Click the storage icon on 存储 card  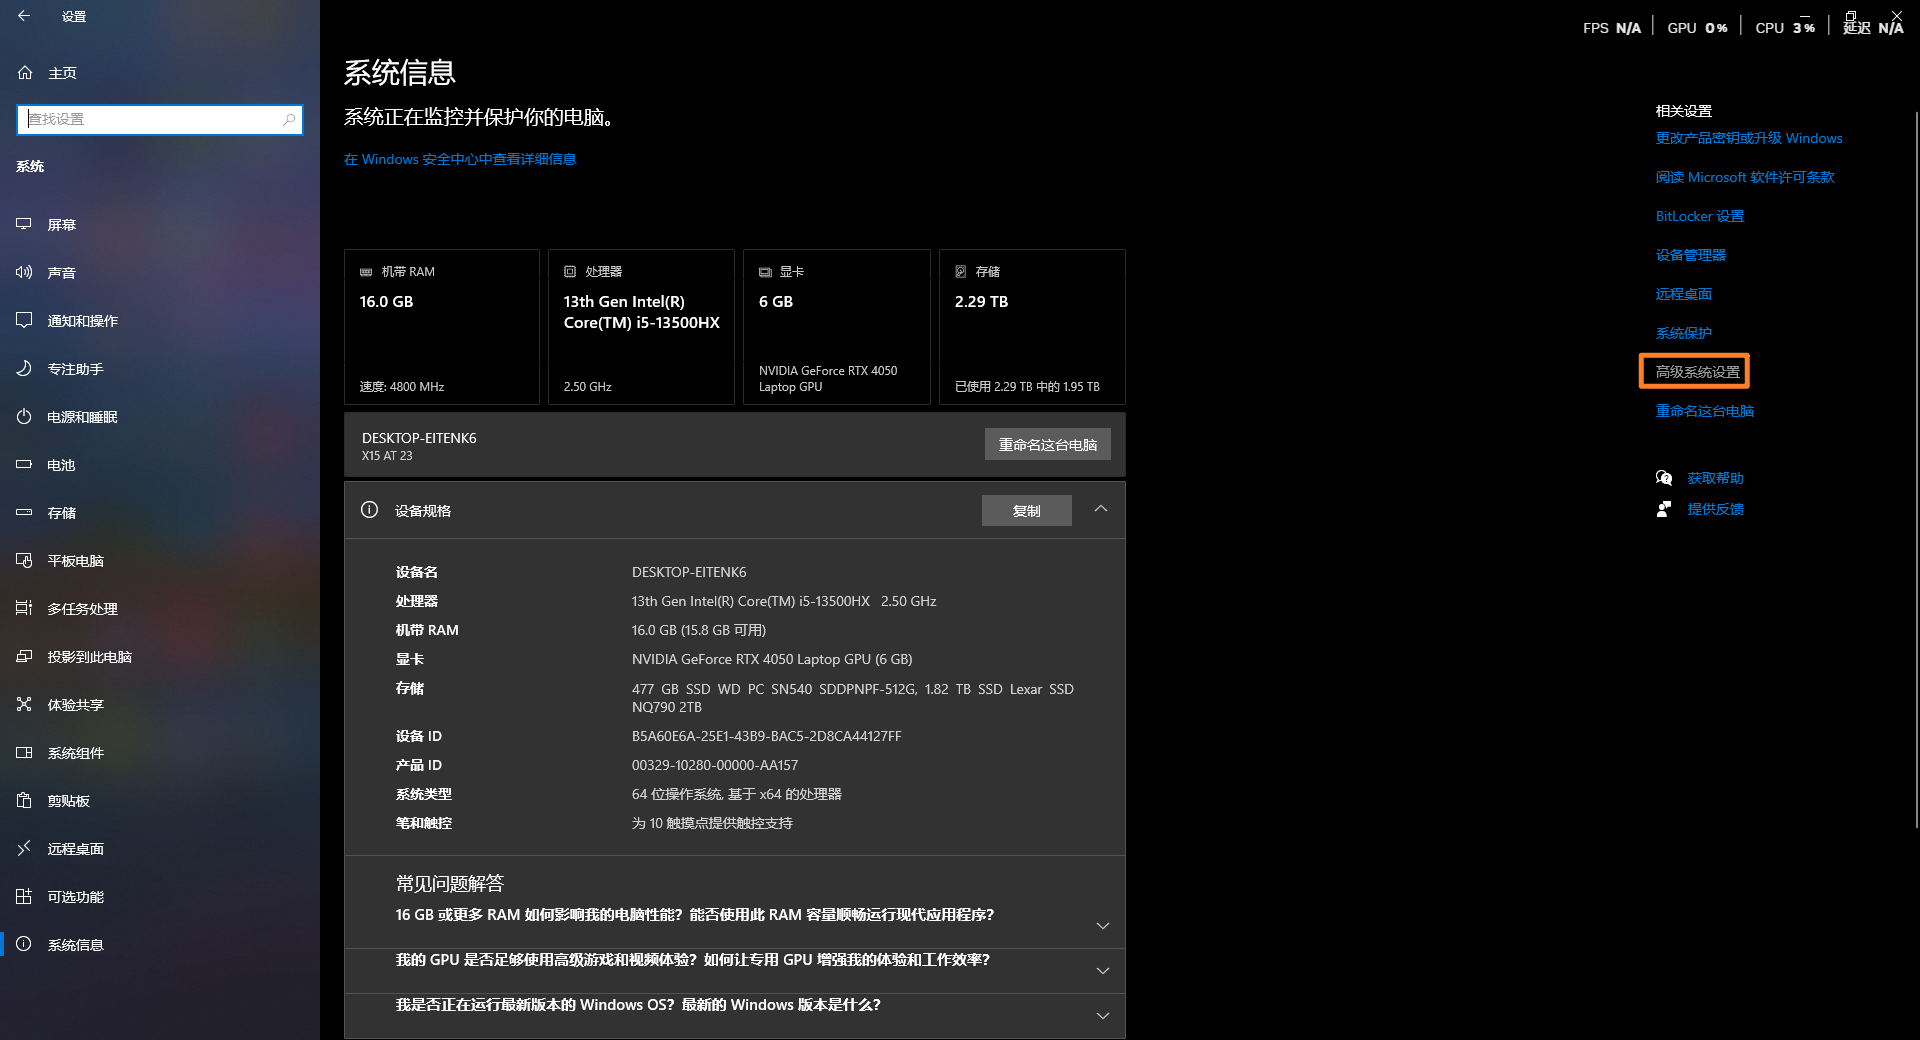pyautogui.click(x=961, y=271)
